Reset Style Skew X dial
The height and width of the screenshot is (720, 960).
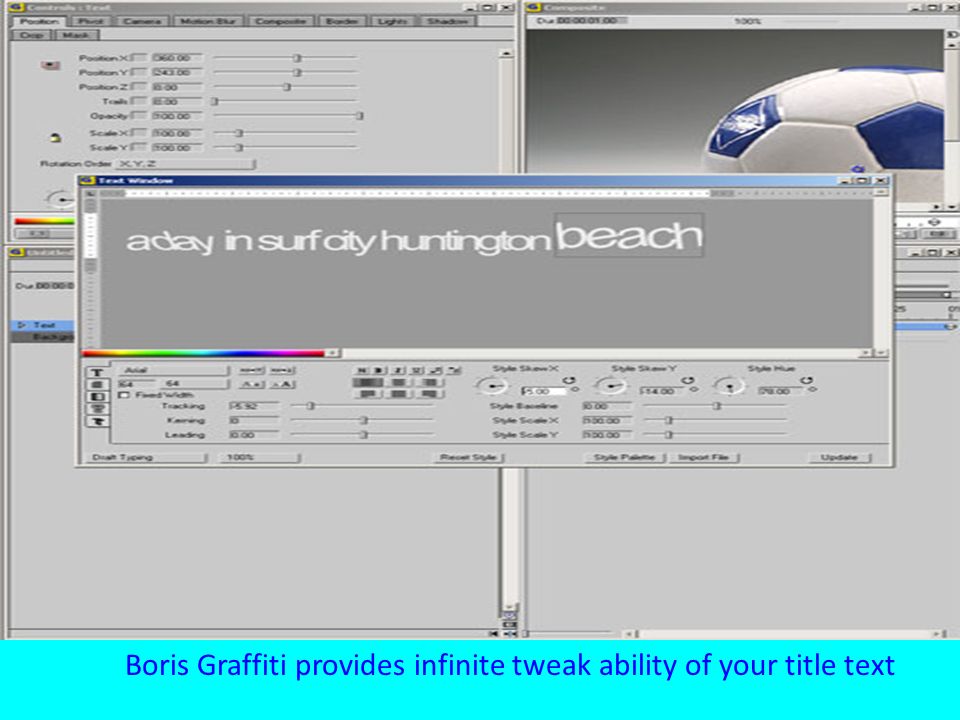coord(569,380)
